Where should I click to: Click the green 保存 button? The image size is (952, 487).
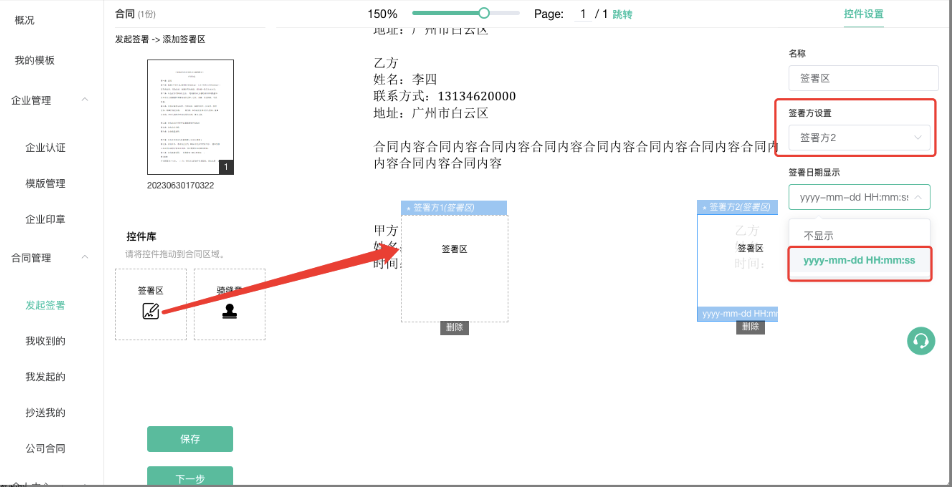pos(190,439)
